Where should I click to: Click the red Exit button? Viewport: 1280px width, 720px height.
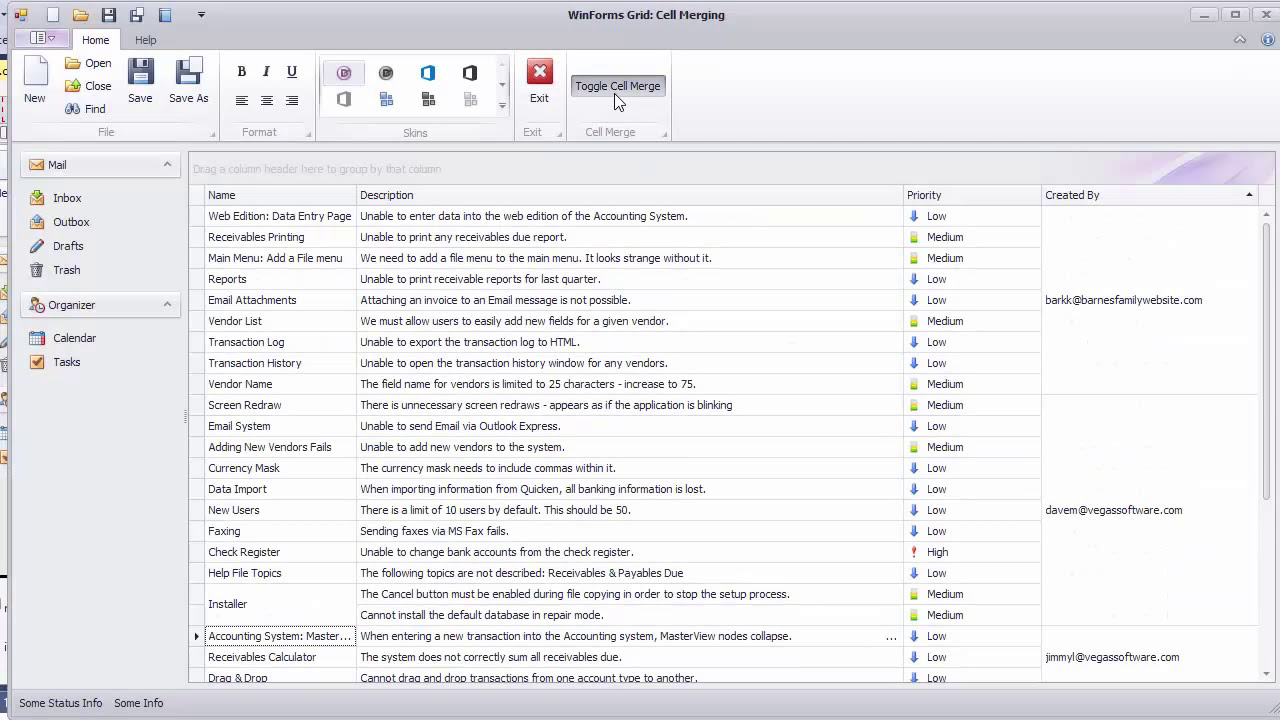(x=539, y=81)
